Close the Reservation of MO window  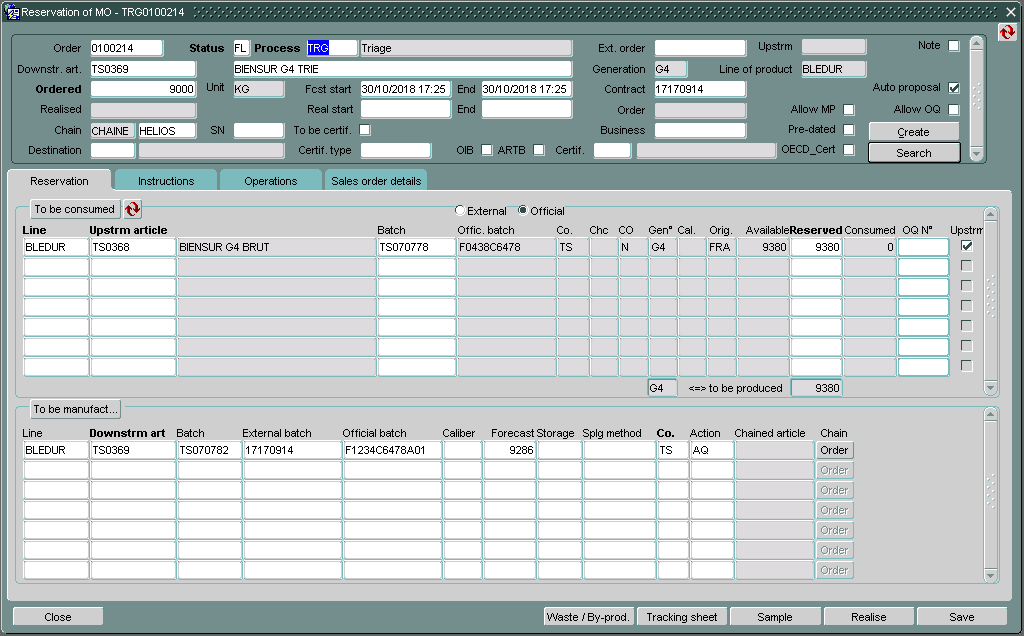[1010, 12]
